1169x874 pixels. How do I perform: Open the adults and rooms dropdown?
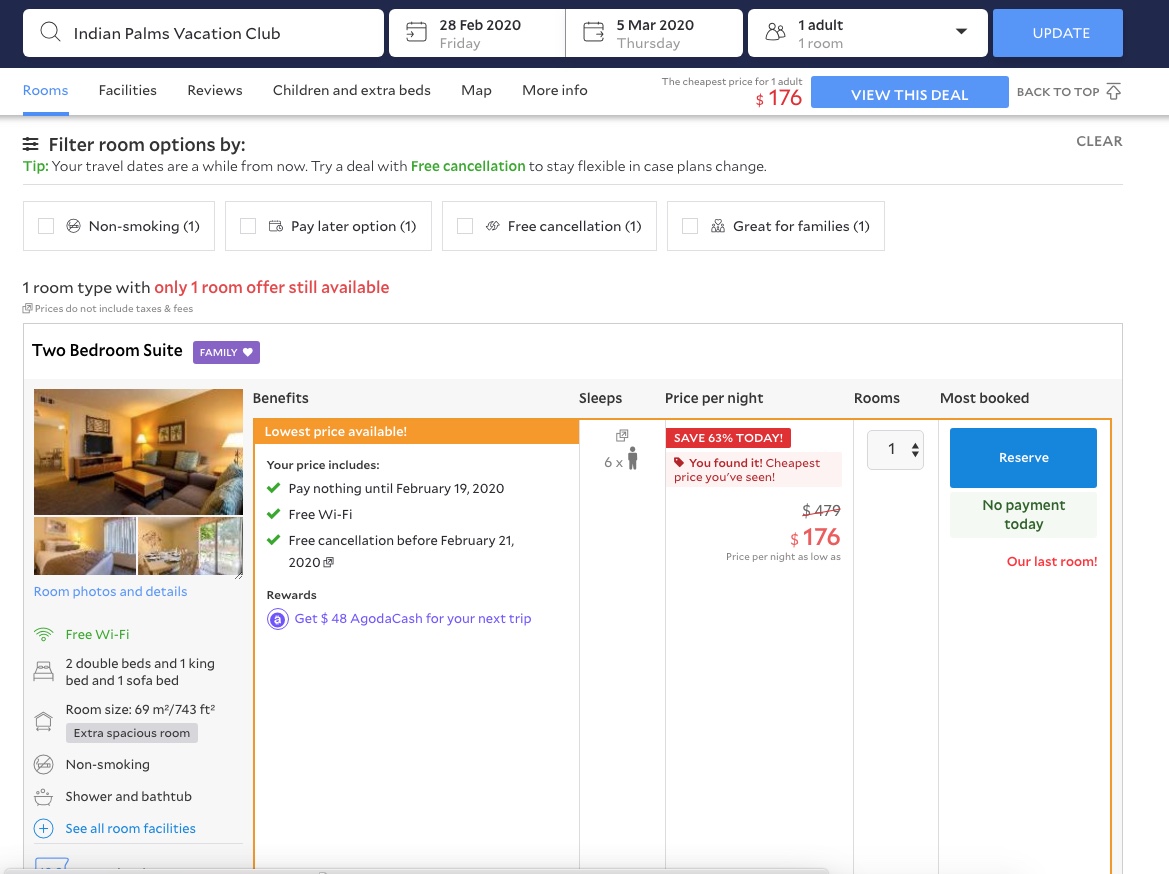click(x=960, y=32)
